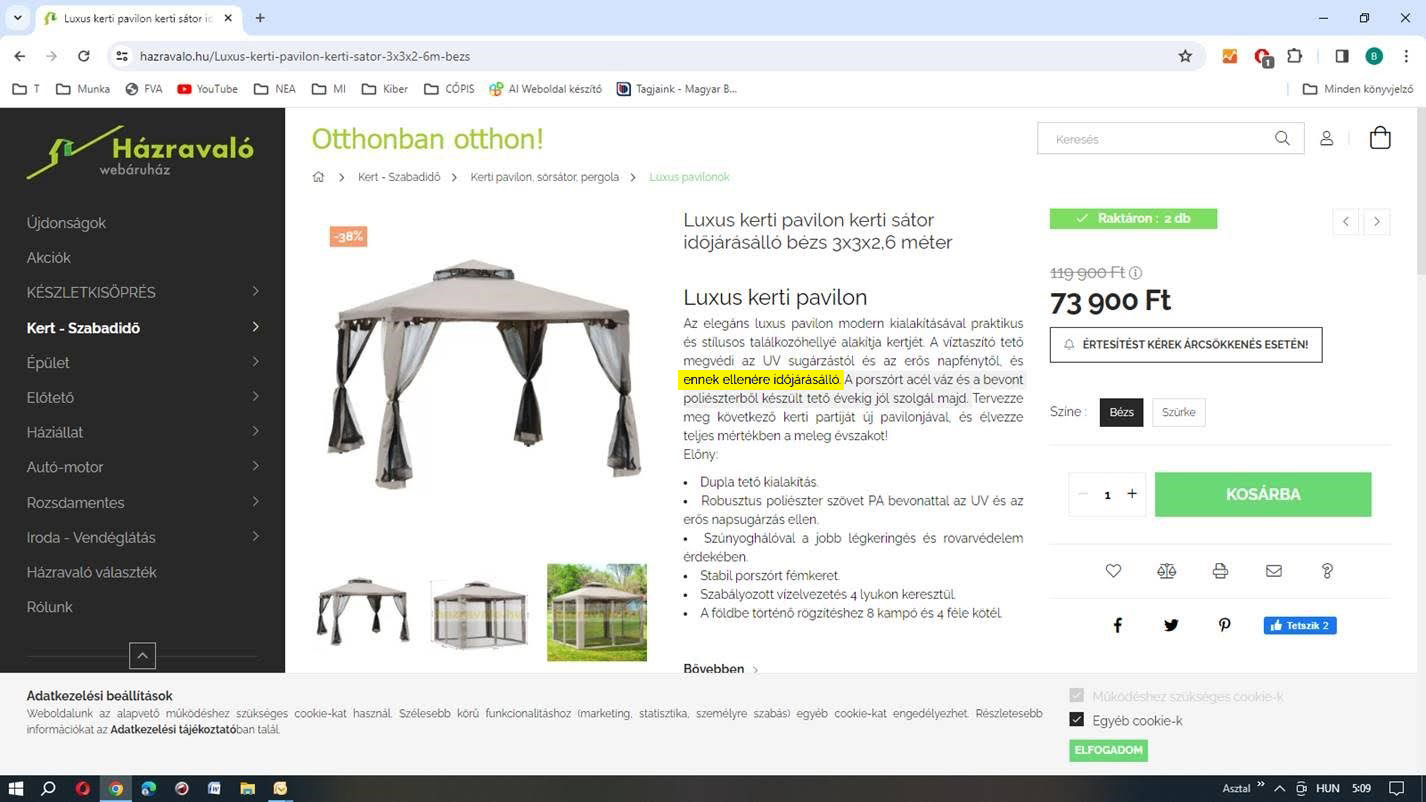Add product to wishlist heart icon

pyautogui.click(x=1113, y=571)
